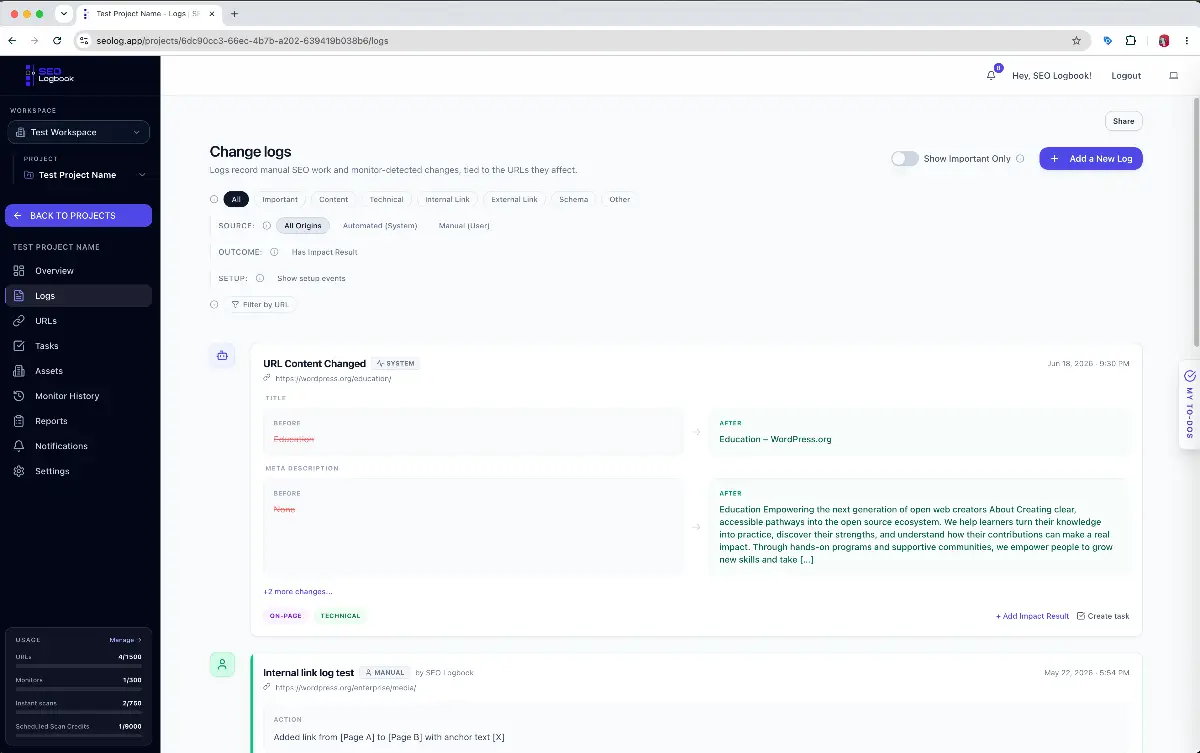Click the info icon next to SETUP
Viewport: 1200px width, 753px height.
pyautogui.click(x=260, y=278)
